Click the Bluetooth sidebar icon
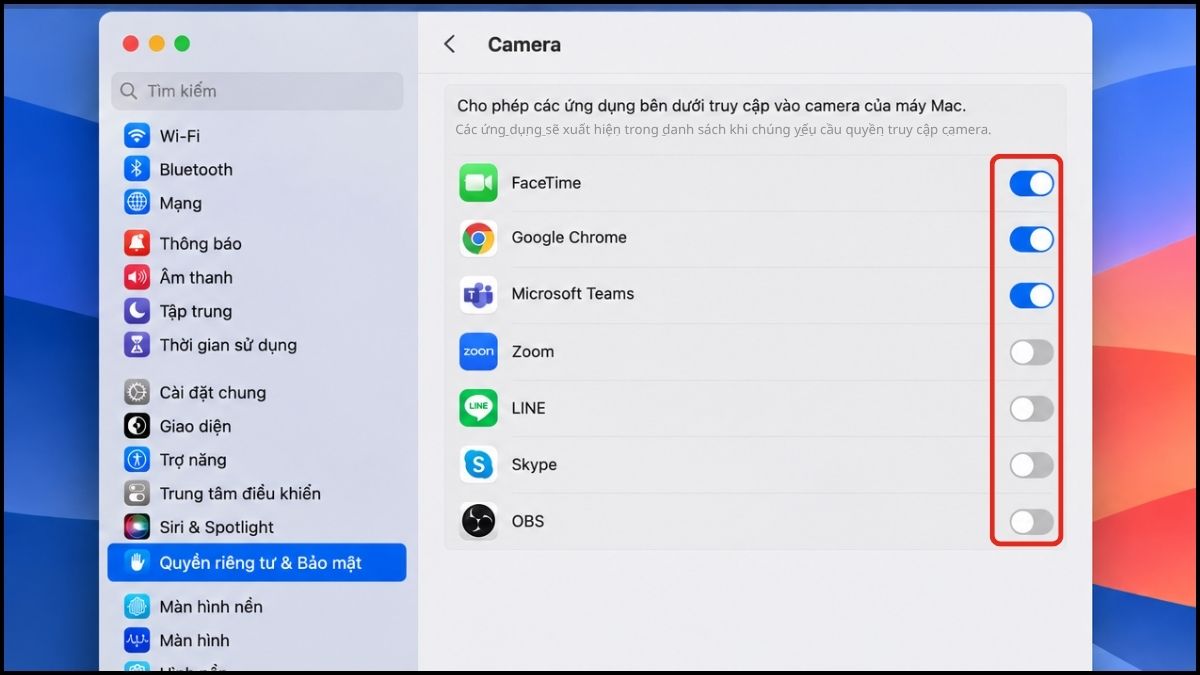 [137, 169]
